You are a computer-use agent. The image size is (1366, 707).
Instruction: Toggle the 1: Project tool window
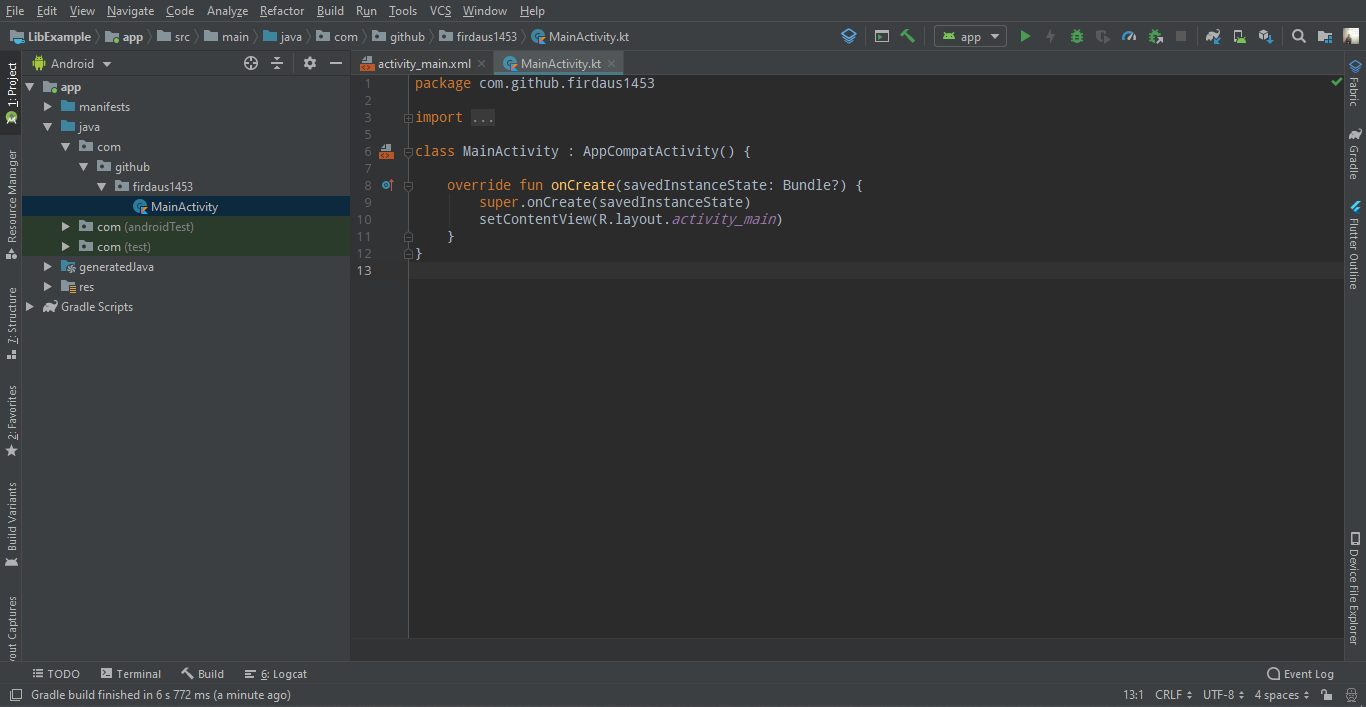click(11, 93)
